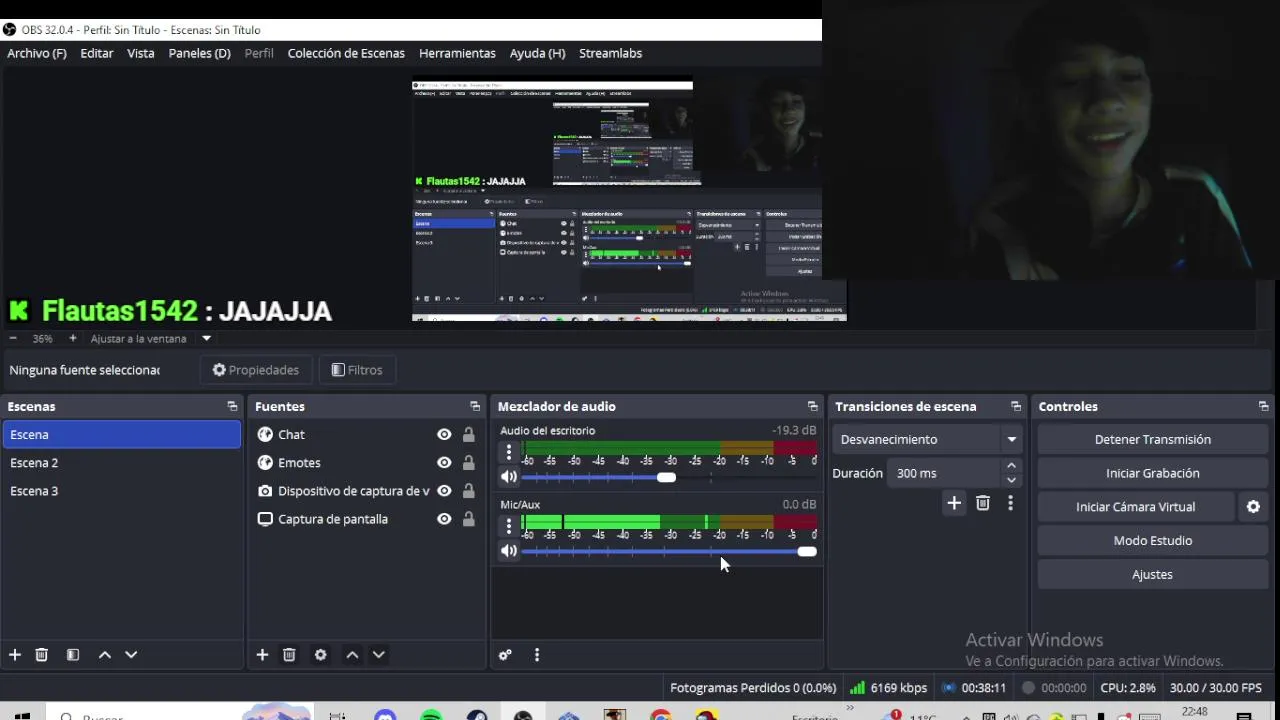Viewport: 1280px width, 720px height.
Task: Hide the Chat source eye icon
Action: tap(444, 435)
